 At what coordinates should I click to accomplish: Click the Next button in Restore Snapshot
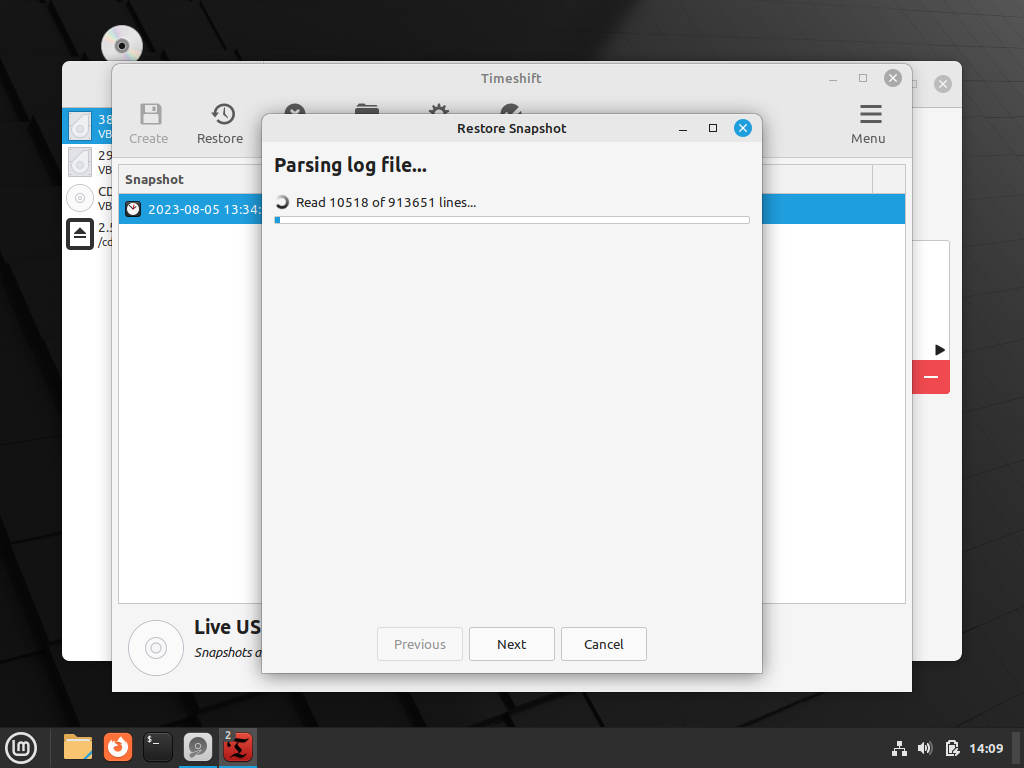pyautogui.click(x=511, y=645)
